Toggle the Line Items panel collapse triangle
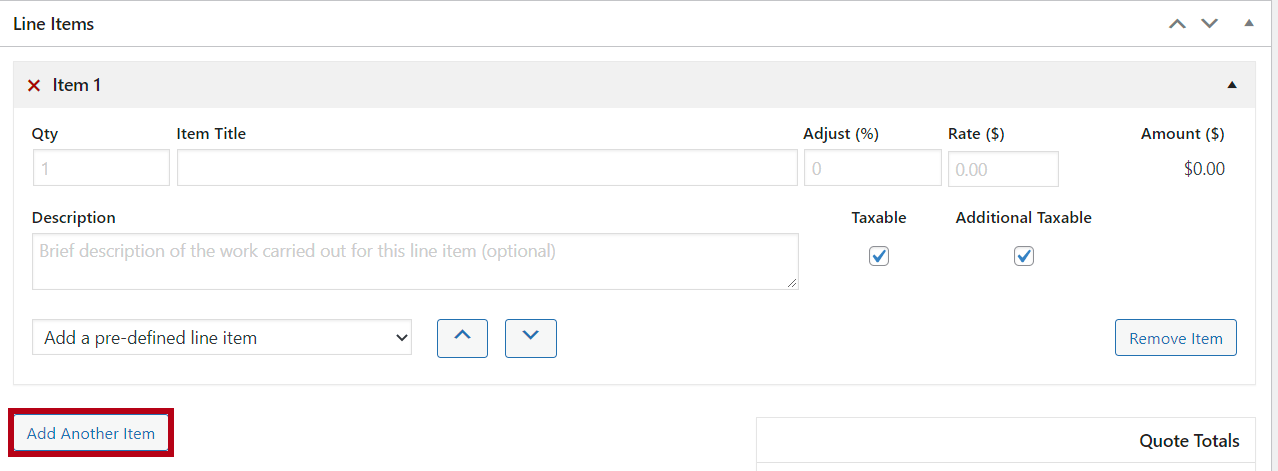 (x=1248, y=23)
